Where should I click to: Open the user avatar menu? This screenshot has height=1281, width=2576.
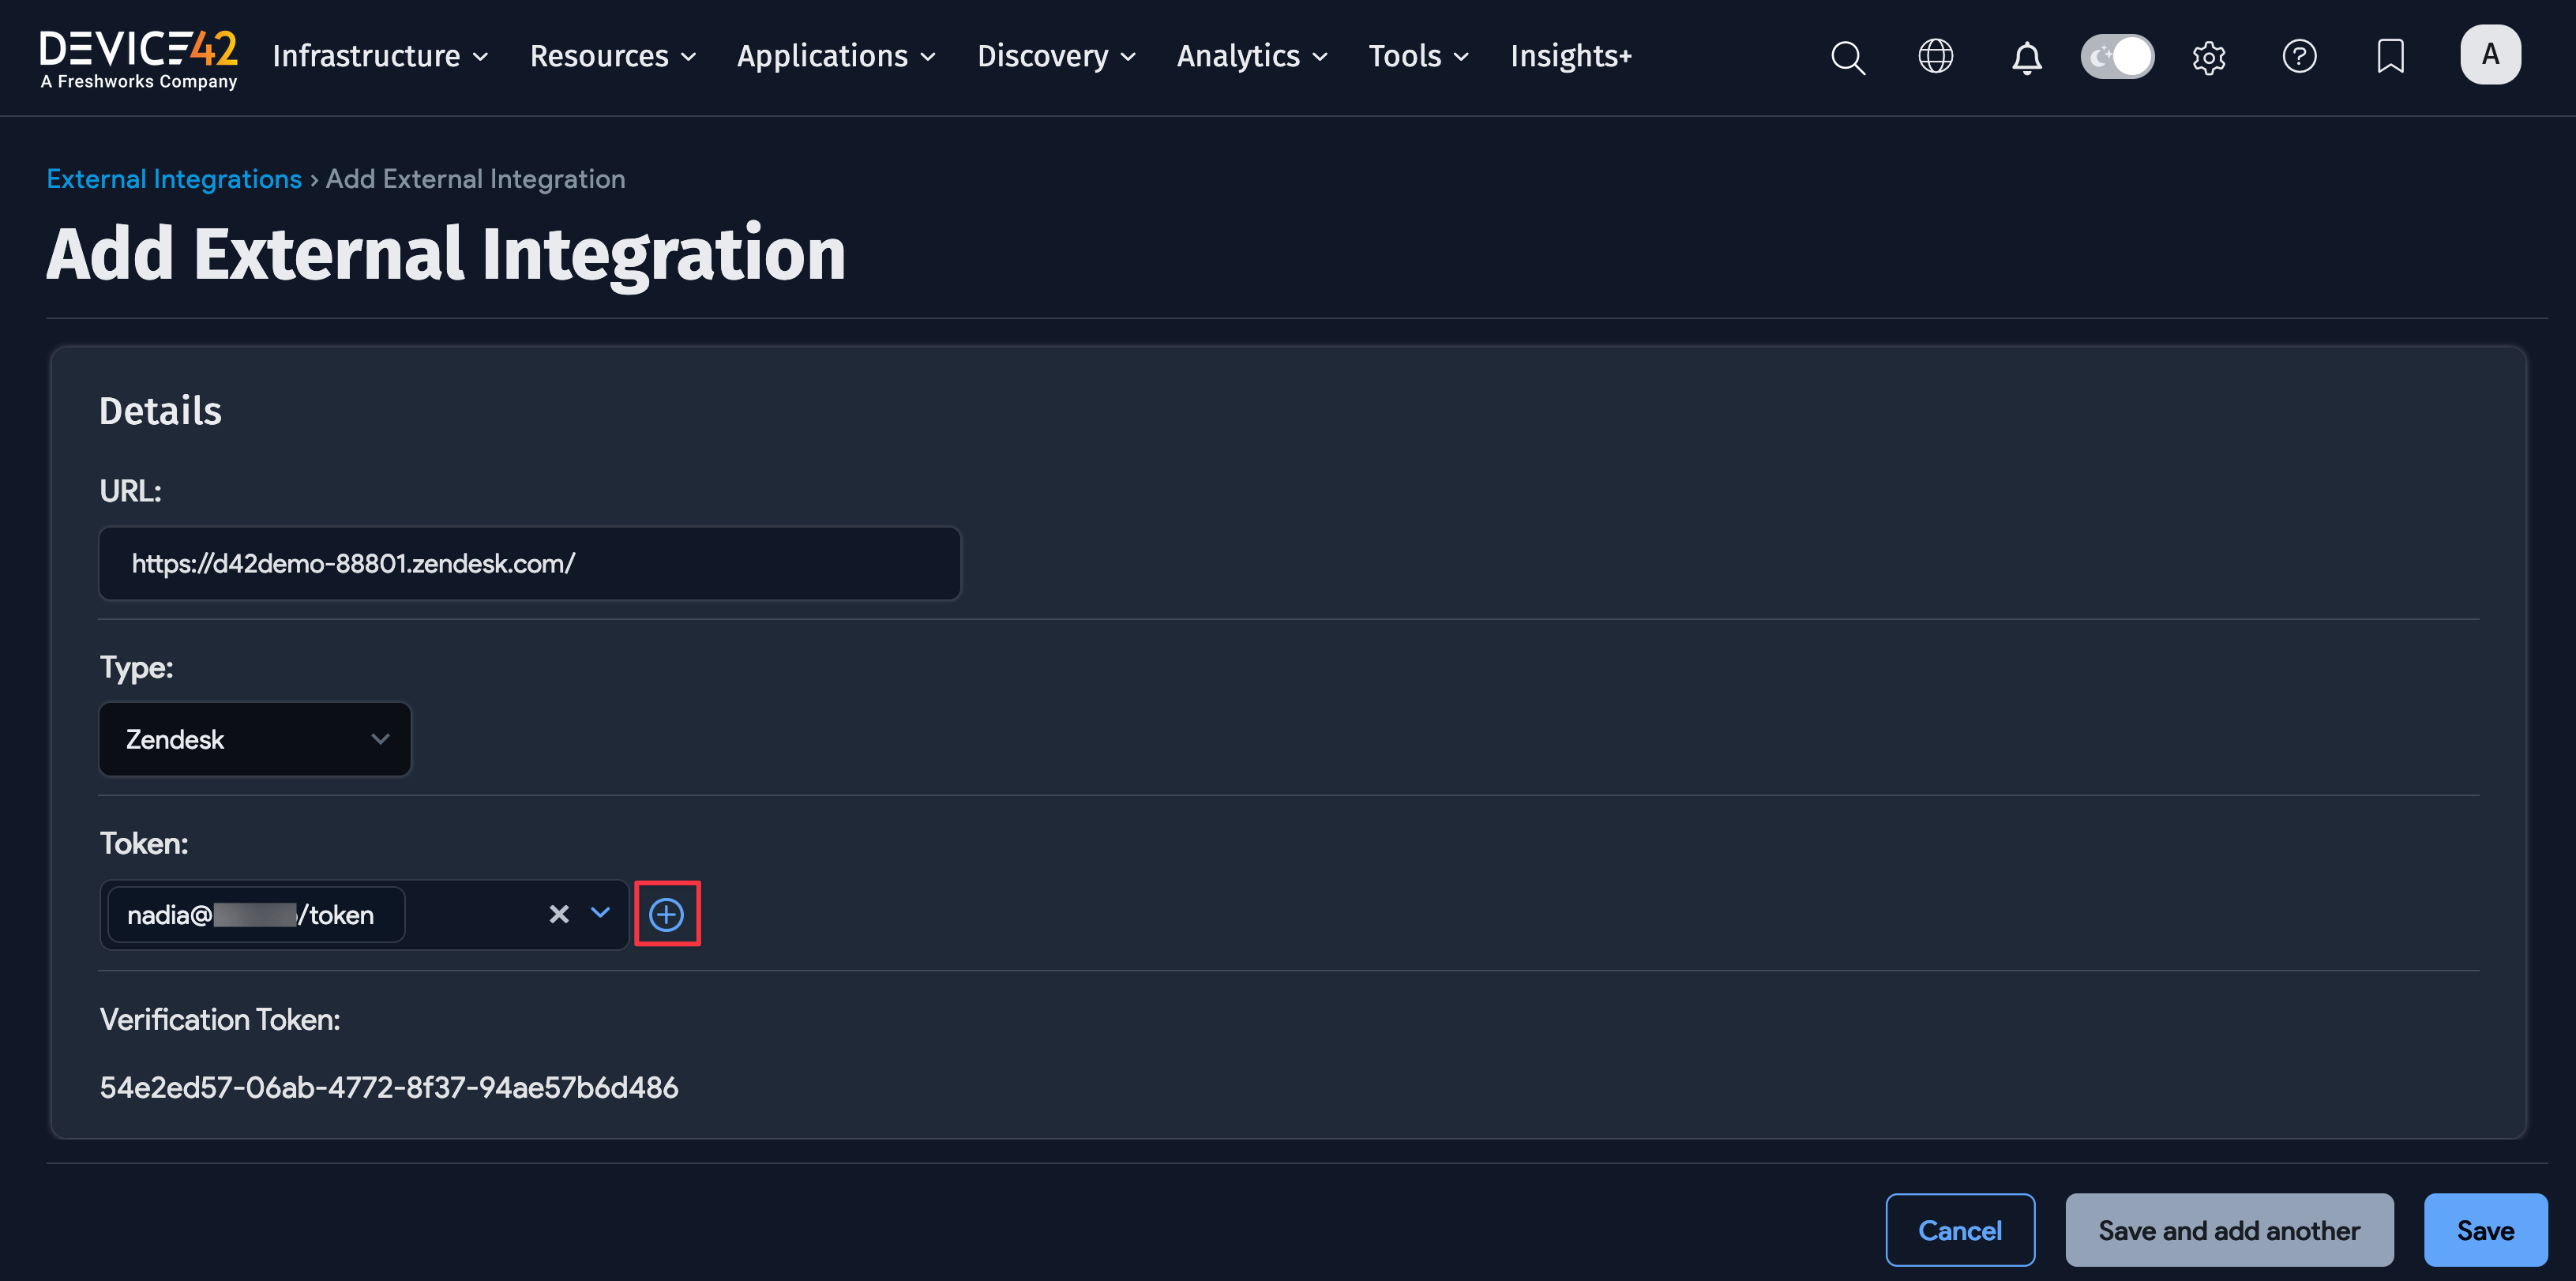(x=2490, y=55)
